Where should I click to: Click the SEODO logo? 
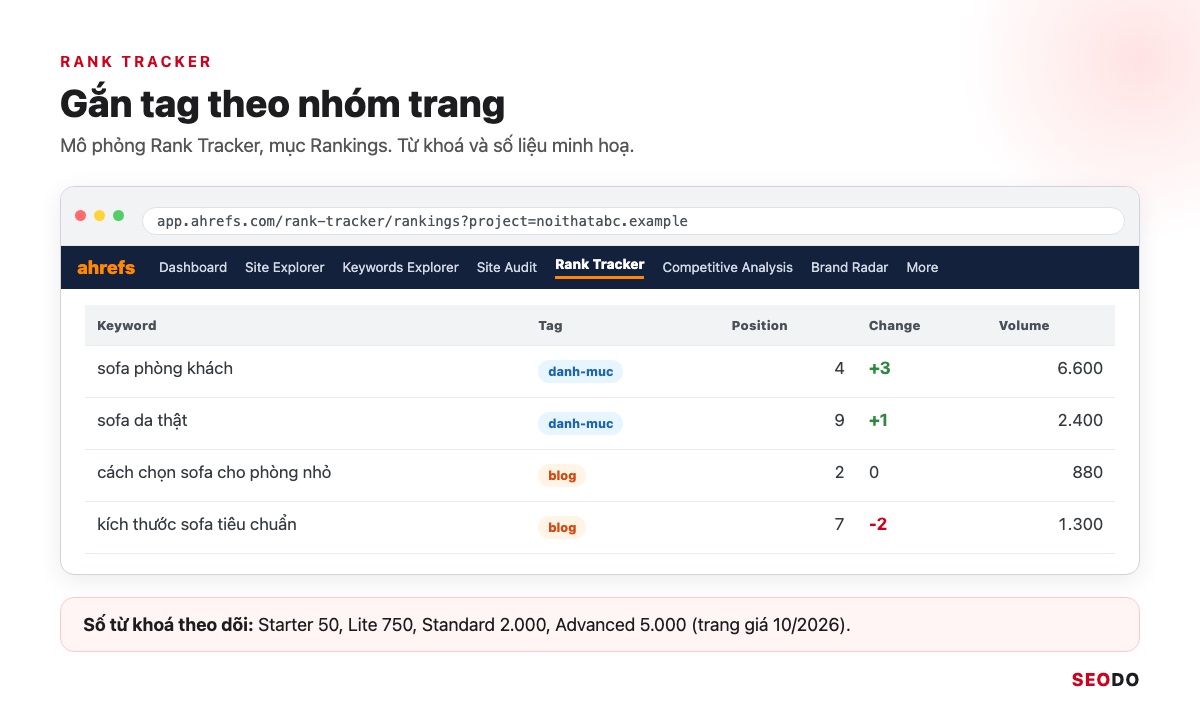click(x=1105, y=680)
